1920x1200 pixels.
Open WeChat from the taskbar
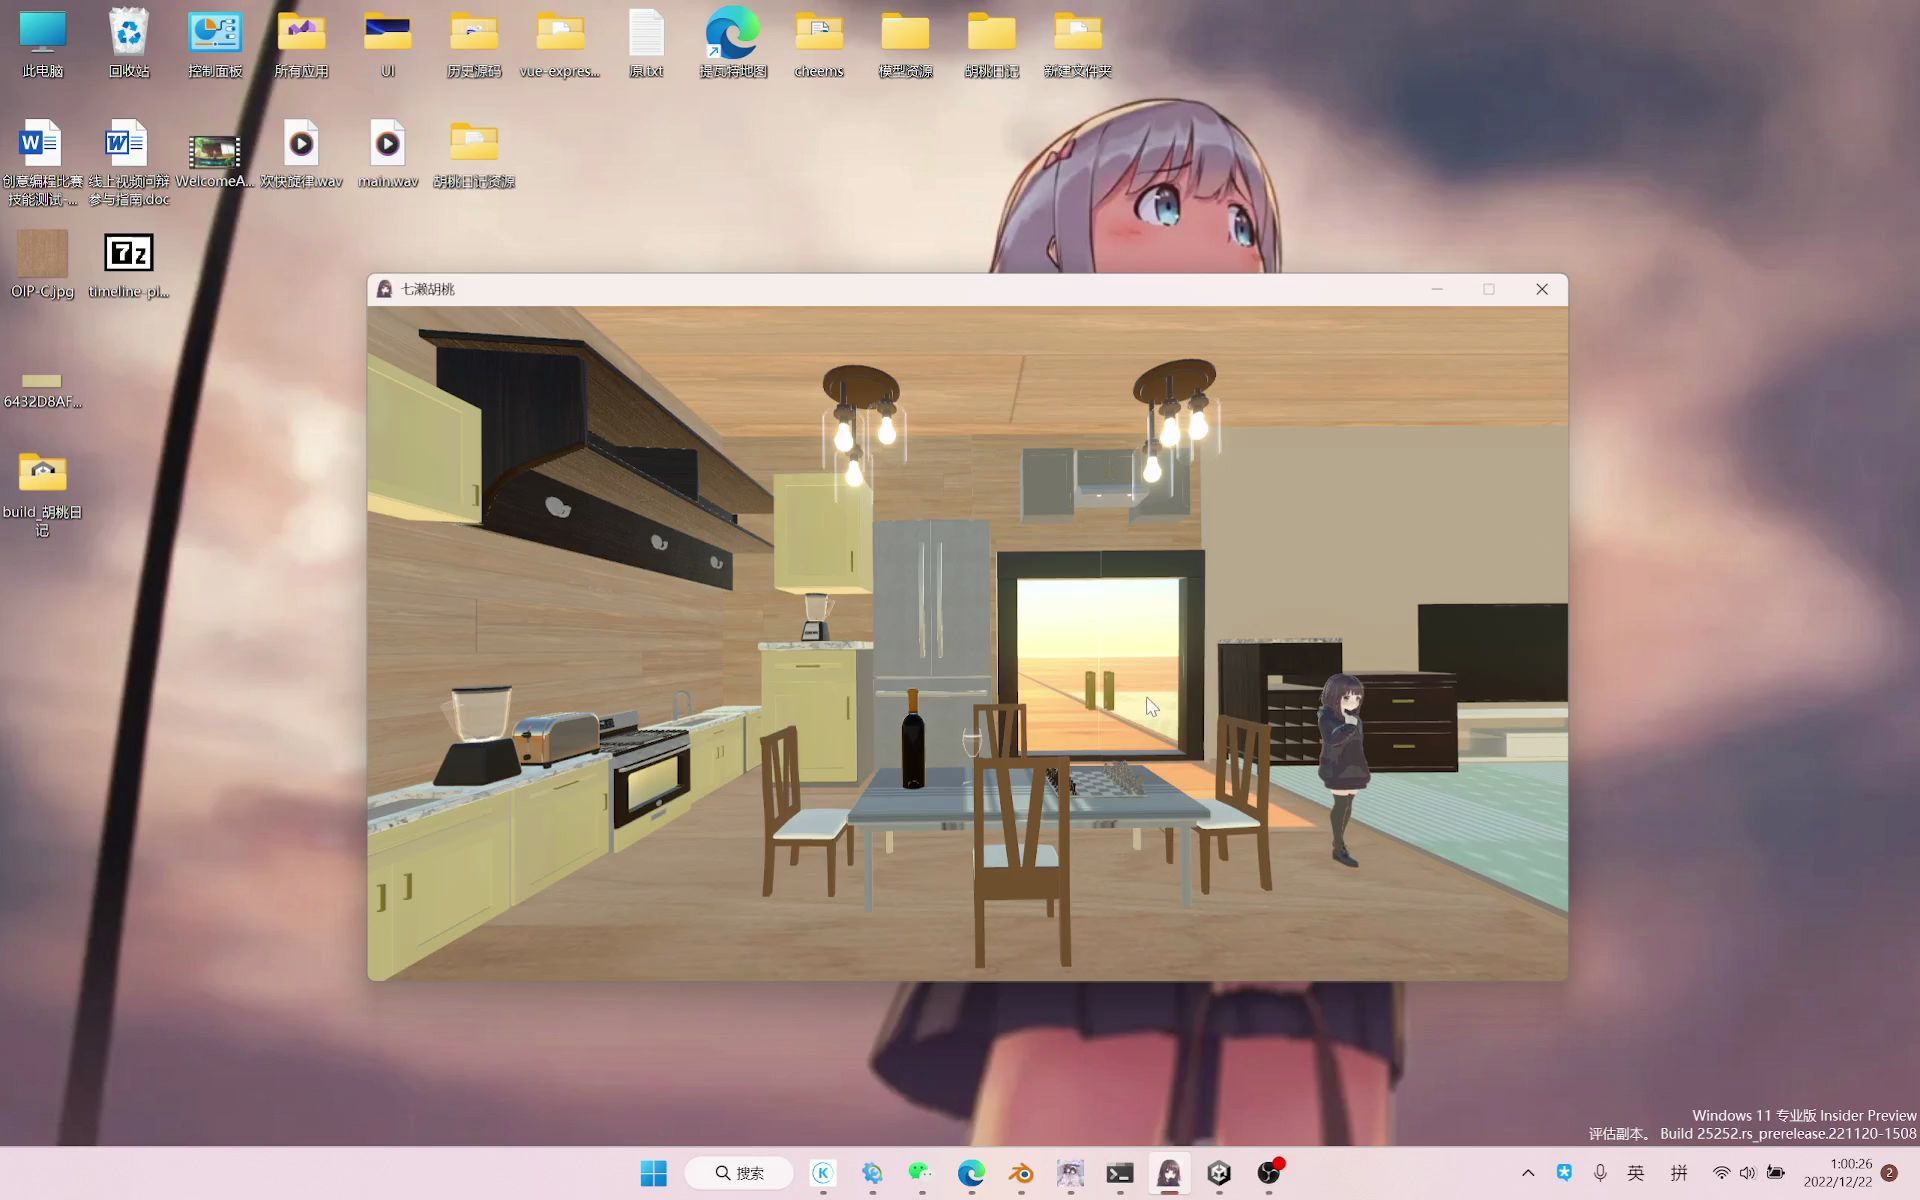[921, 1173]
